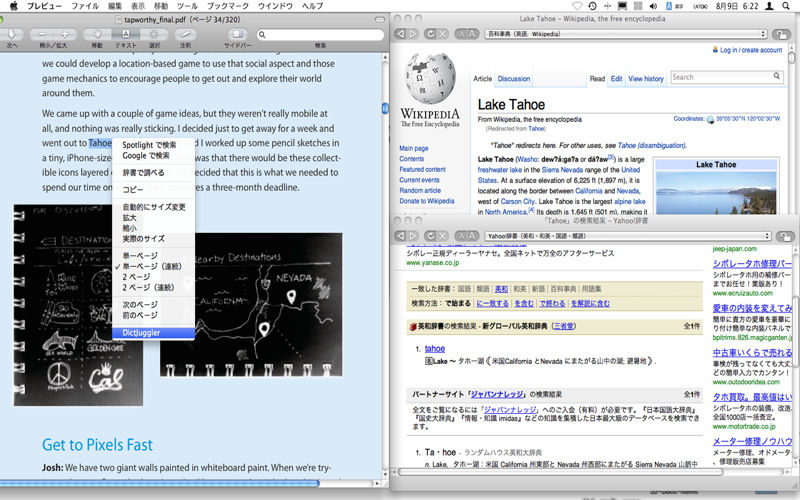
Task: Reload the Yahoo!辞書 window
Action: click(431, 236)
